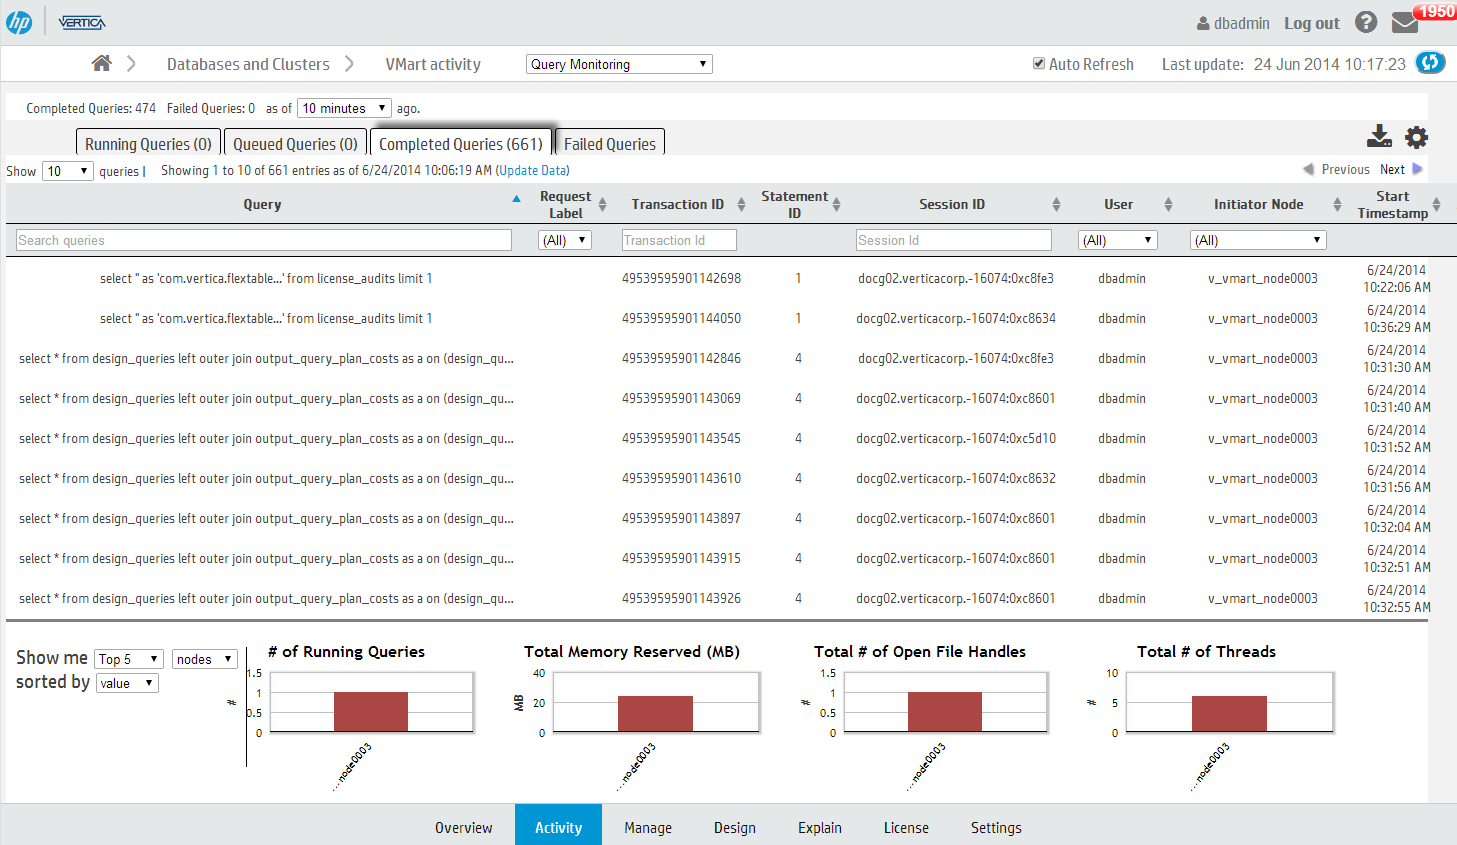Open the Overview bottom tab
Screen dimensions: 1457x845
(x=464, y=828)
